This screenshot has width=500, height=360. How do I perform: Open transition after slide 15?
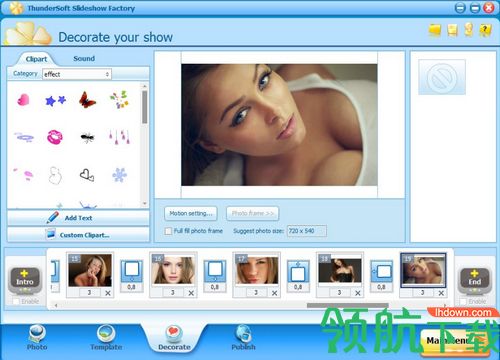coord(131,271)
